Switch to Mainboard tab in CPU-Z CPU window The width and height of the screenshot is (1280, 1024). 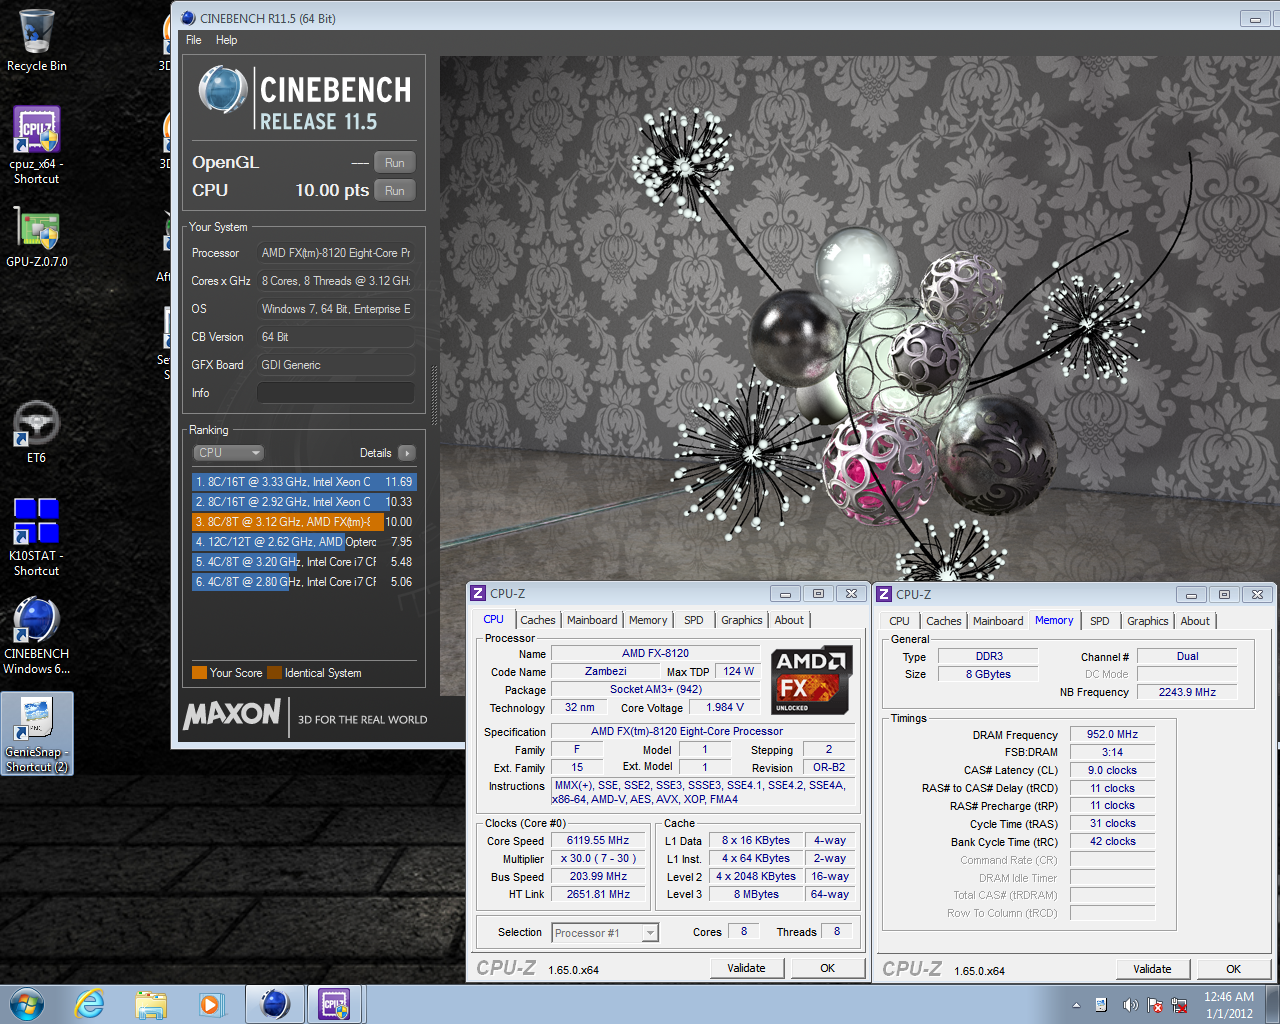[x=592, y=620]
